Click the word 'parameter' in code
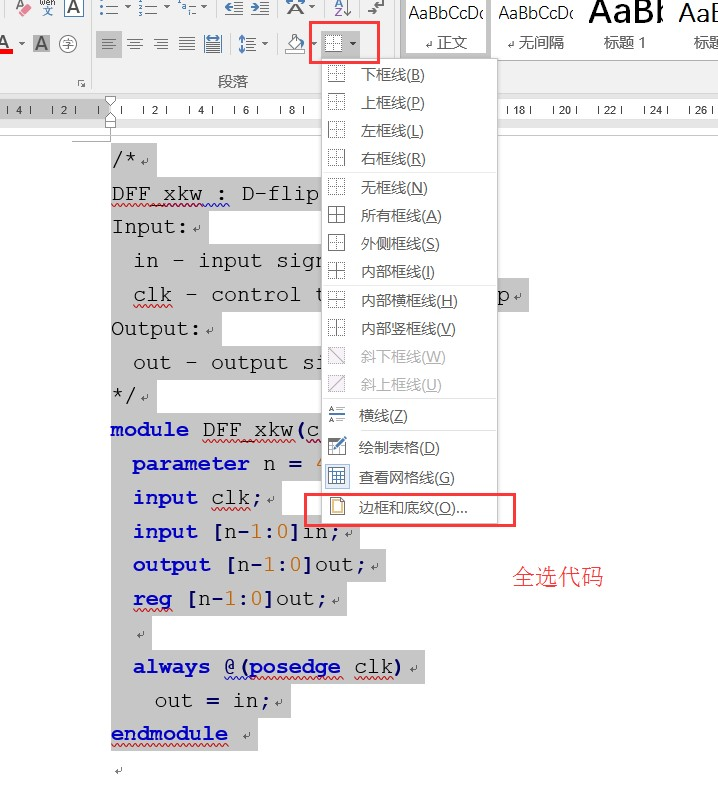Image resolution: width=718 pixels, height=811 pixels. 191,463
